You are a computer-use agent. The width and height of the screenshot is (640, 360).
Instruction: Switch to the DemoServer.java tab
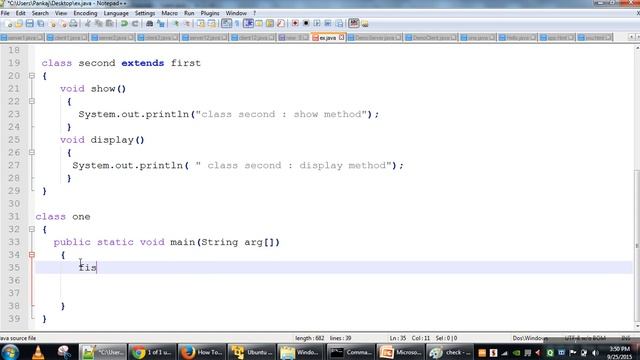point(374,38)
